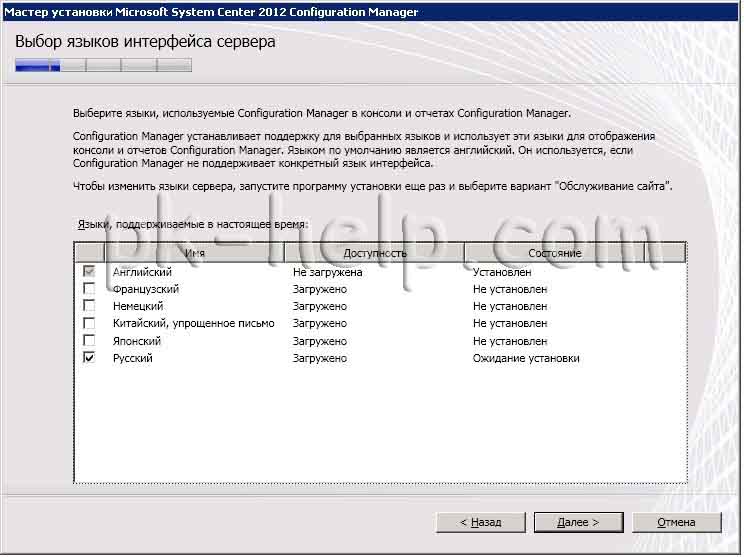Click the 'Ожидание установки' status cell
Screen dimensions: 744x557
[526, 358]
